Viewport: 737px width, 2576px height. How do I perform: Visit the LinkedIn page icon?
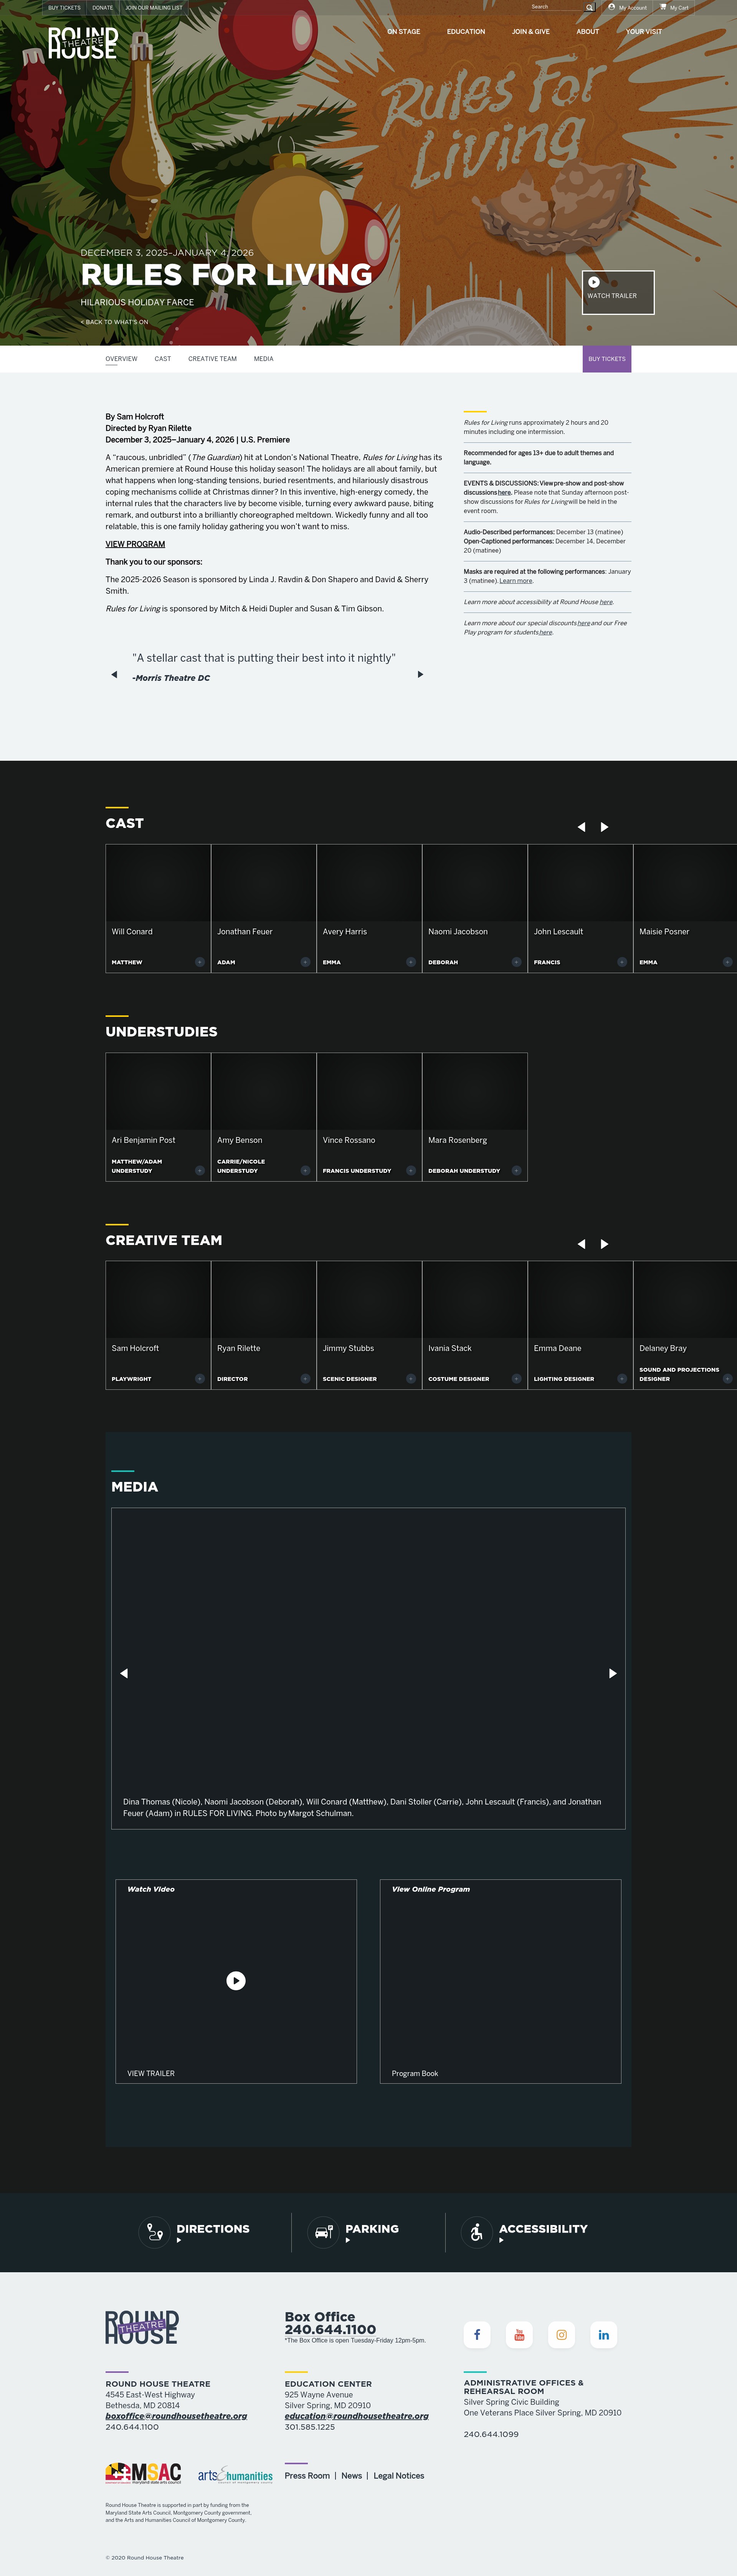[604, 2334]
